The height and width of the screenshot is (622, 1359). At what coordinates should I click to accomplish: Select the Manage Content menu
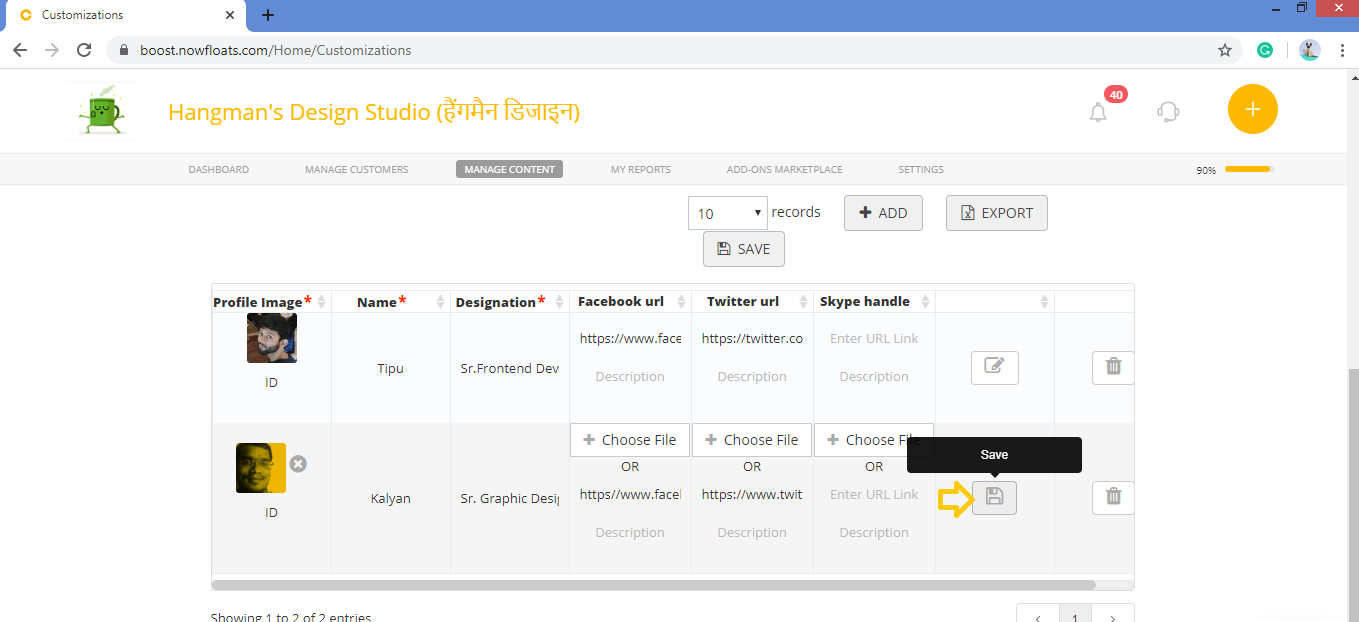pos(509,169)
